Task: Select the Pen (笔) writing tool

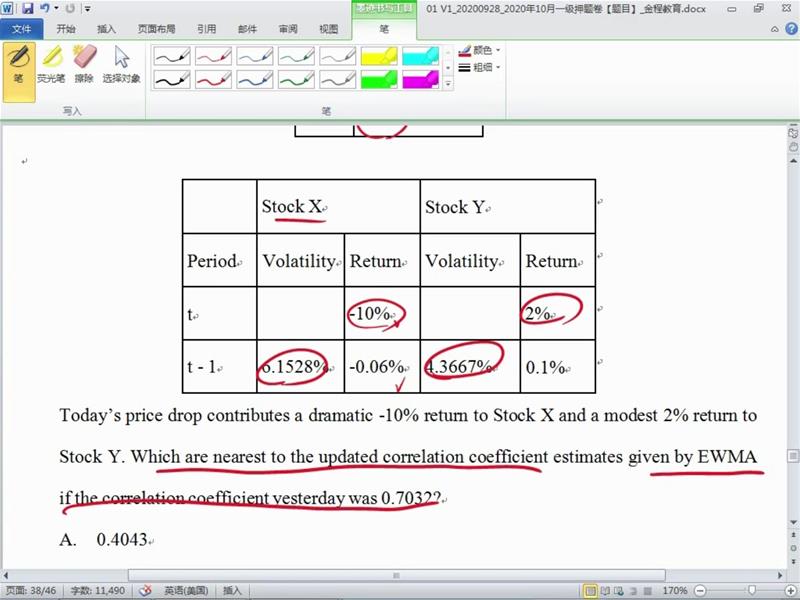Action: 19,72
